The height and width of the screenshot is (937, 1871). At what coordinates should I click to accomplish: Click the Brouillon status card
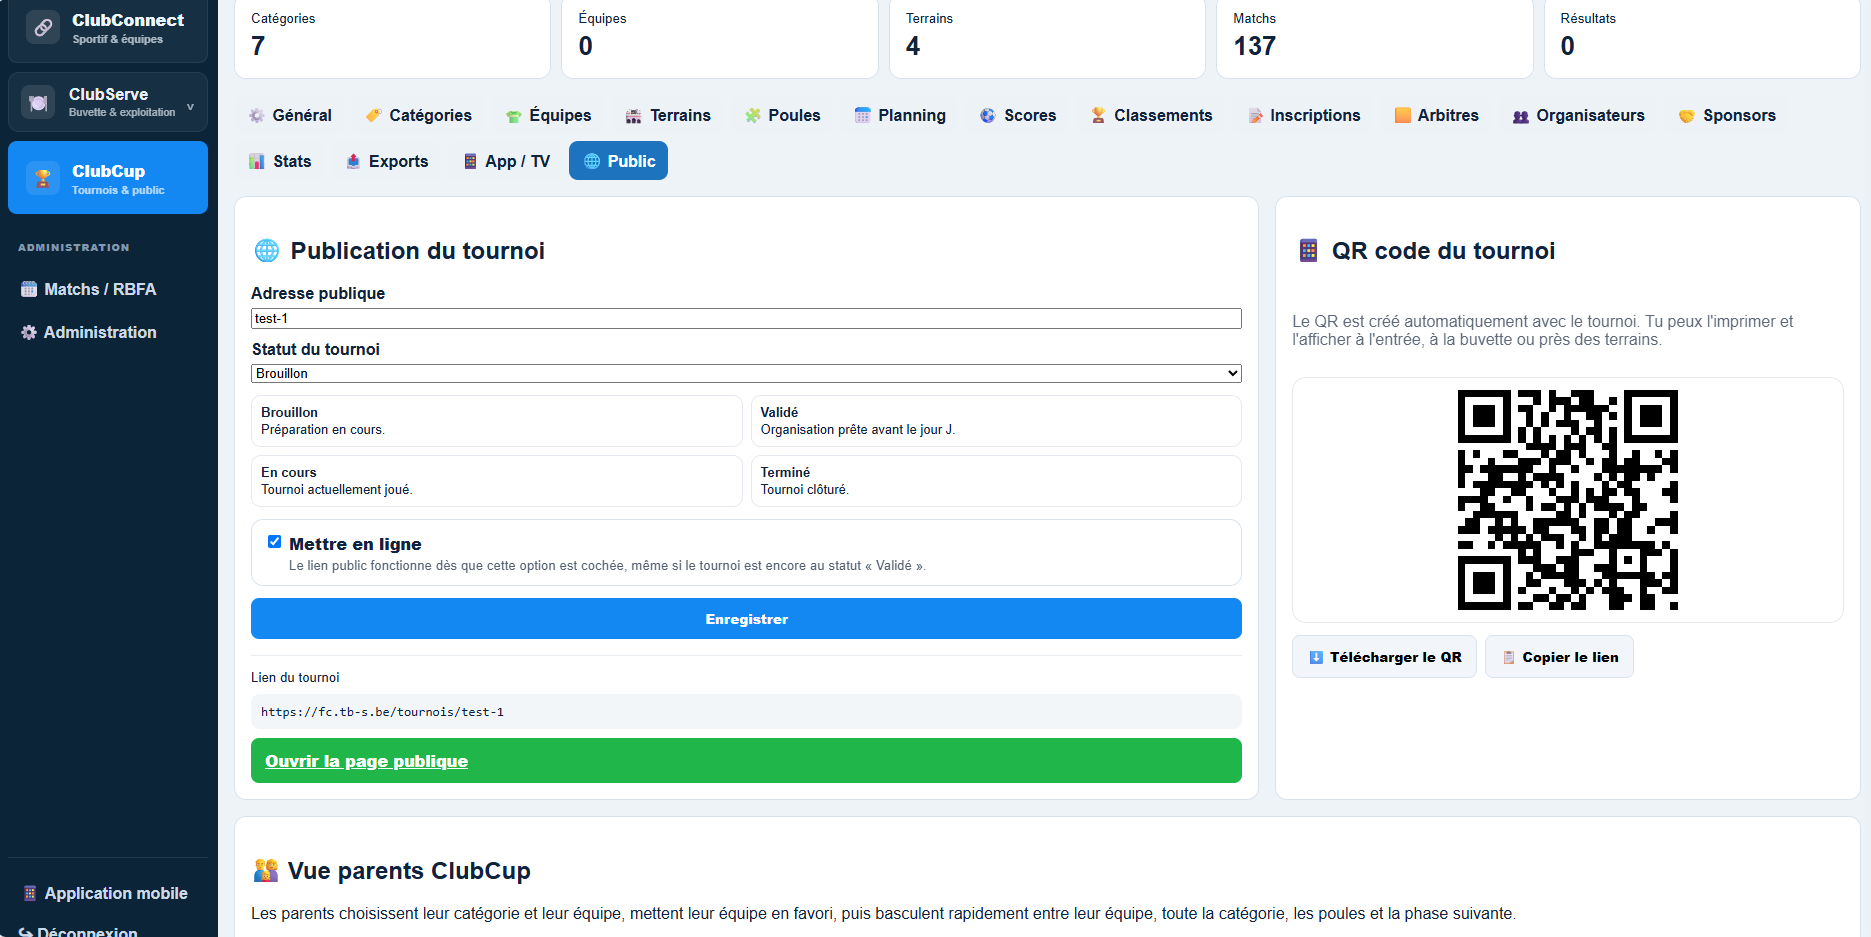coord(496,421)
